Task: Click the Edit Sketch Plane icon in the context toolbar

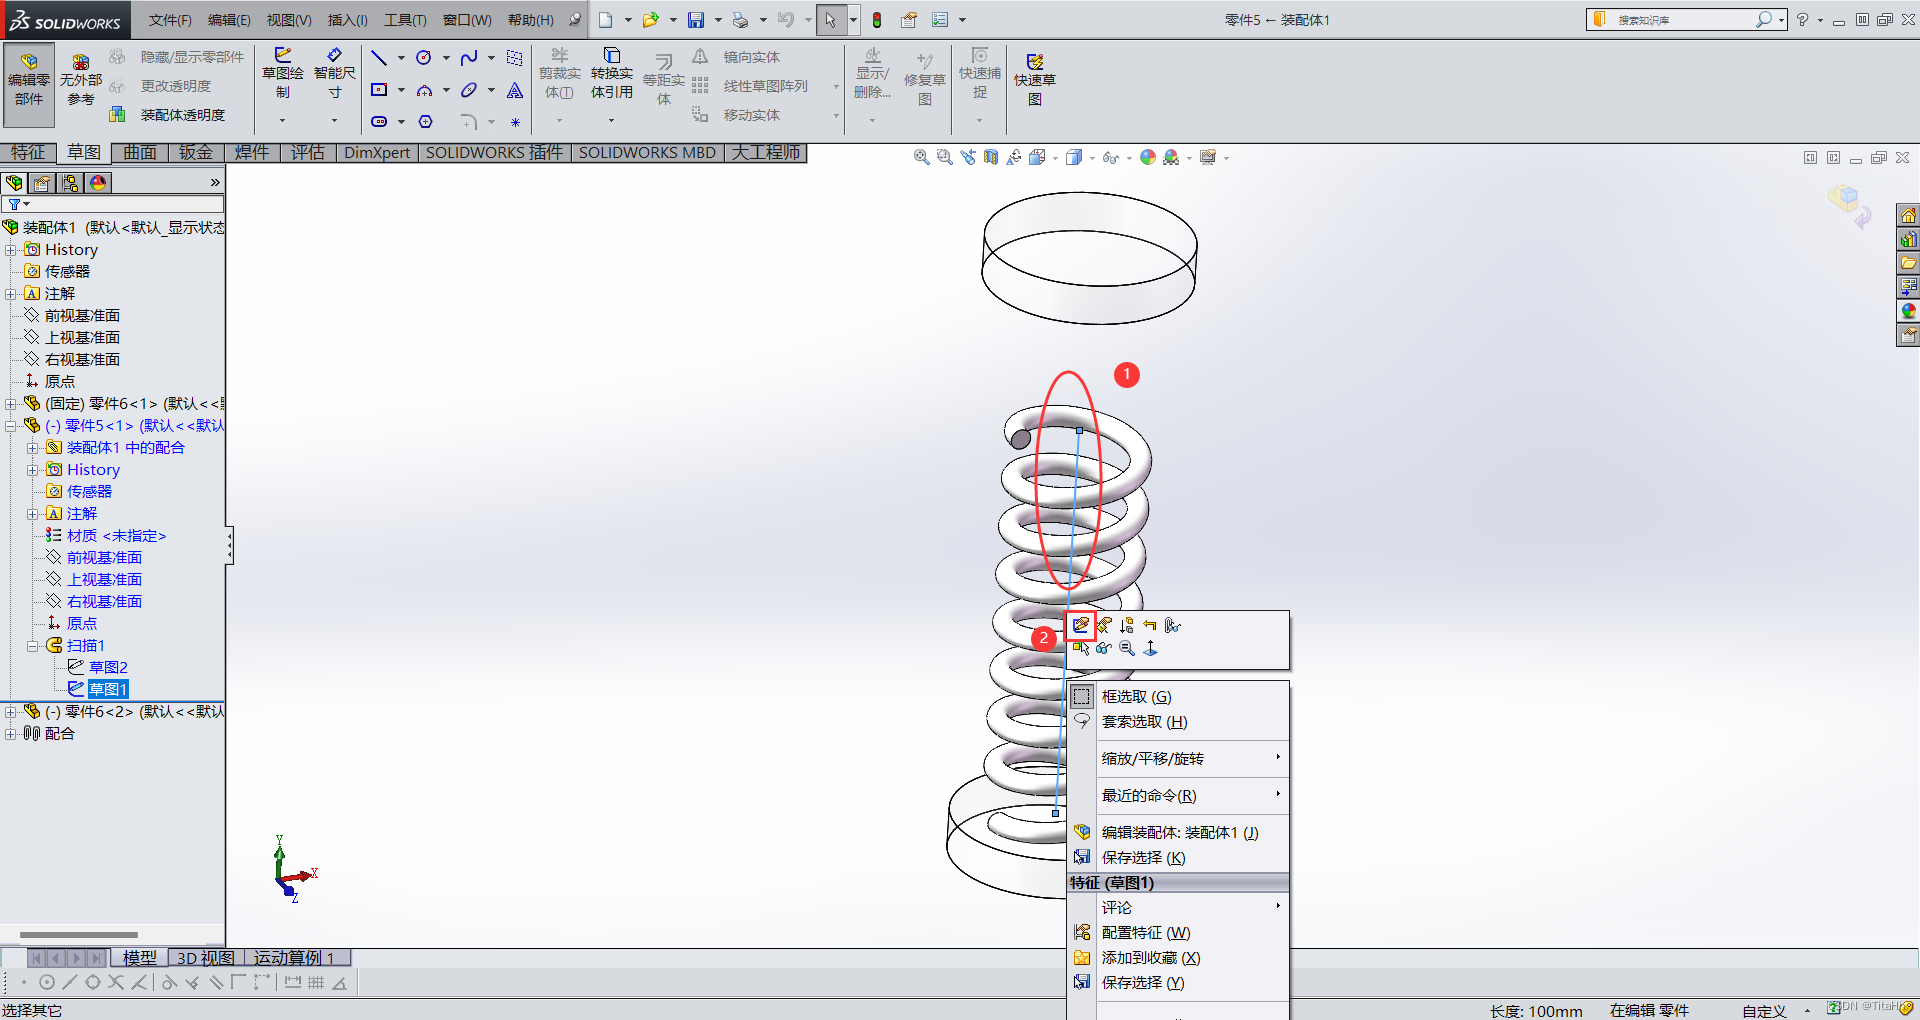Action: point(1104,625)
